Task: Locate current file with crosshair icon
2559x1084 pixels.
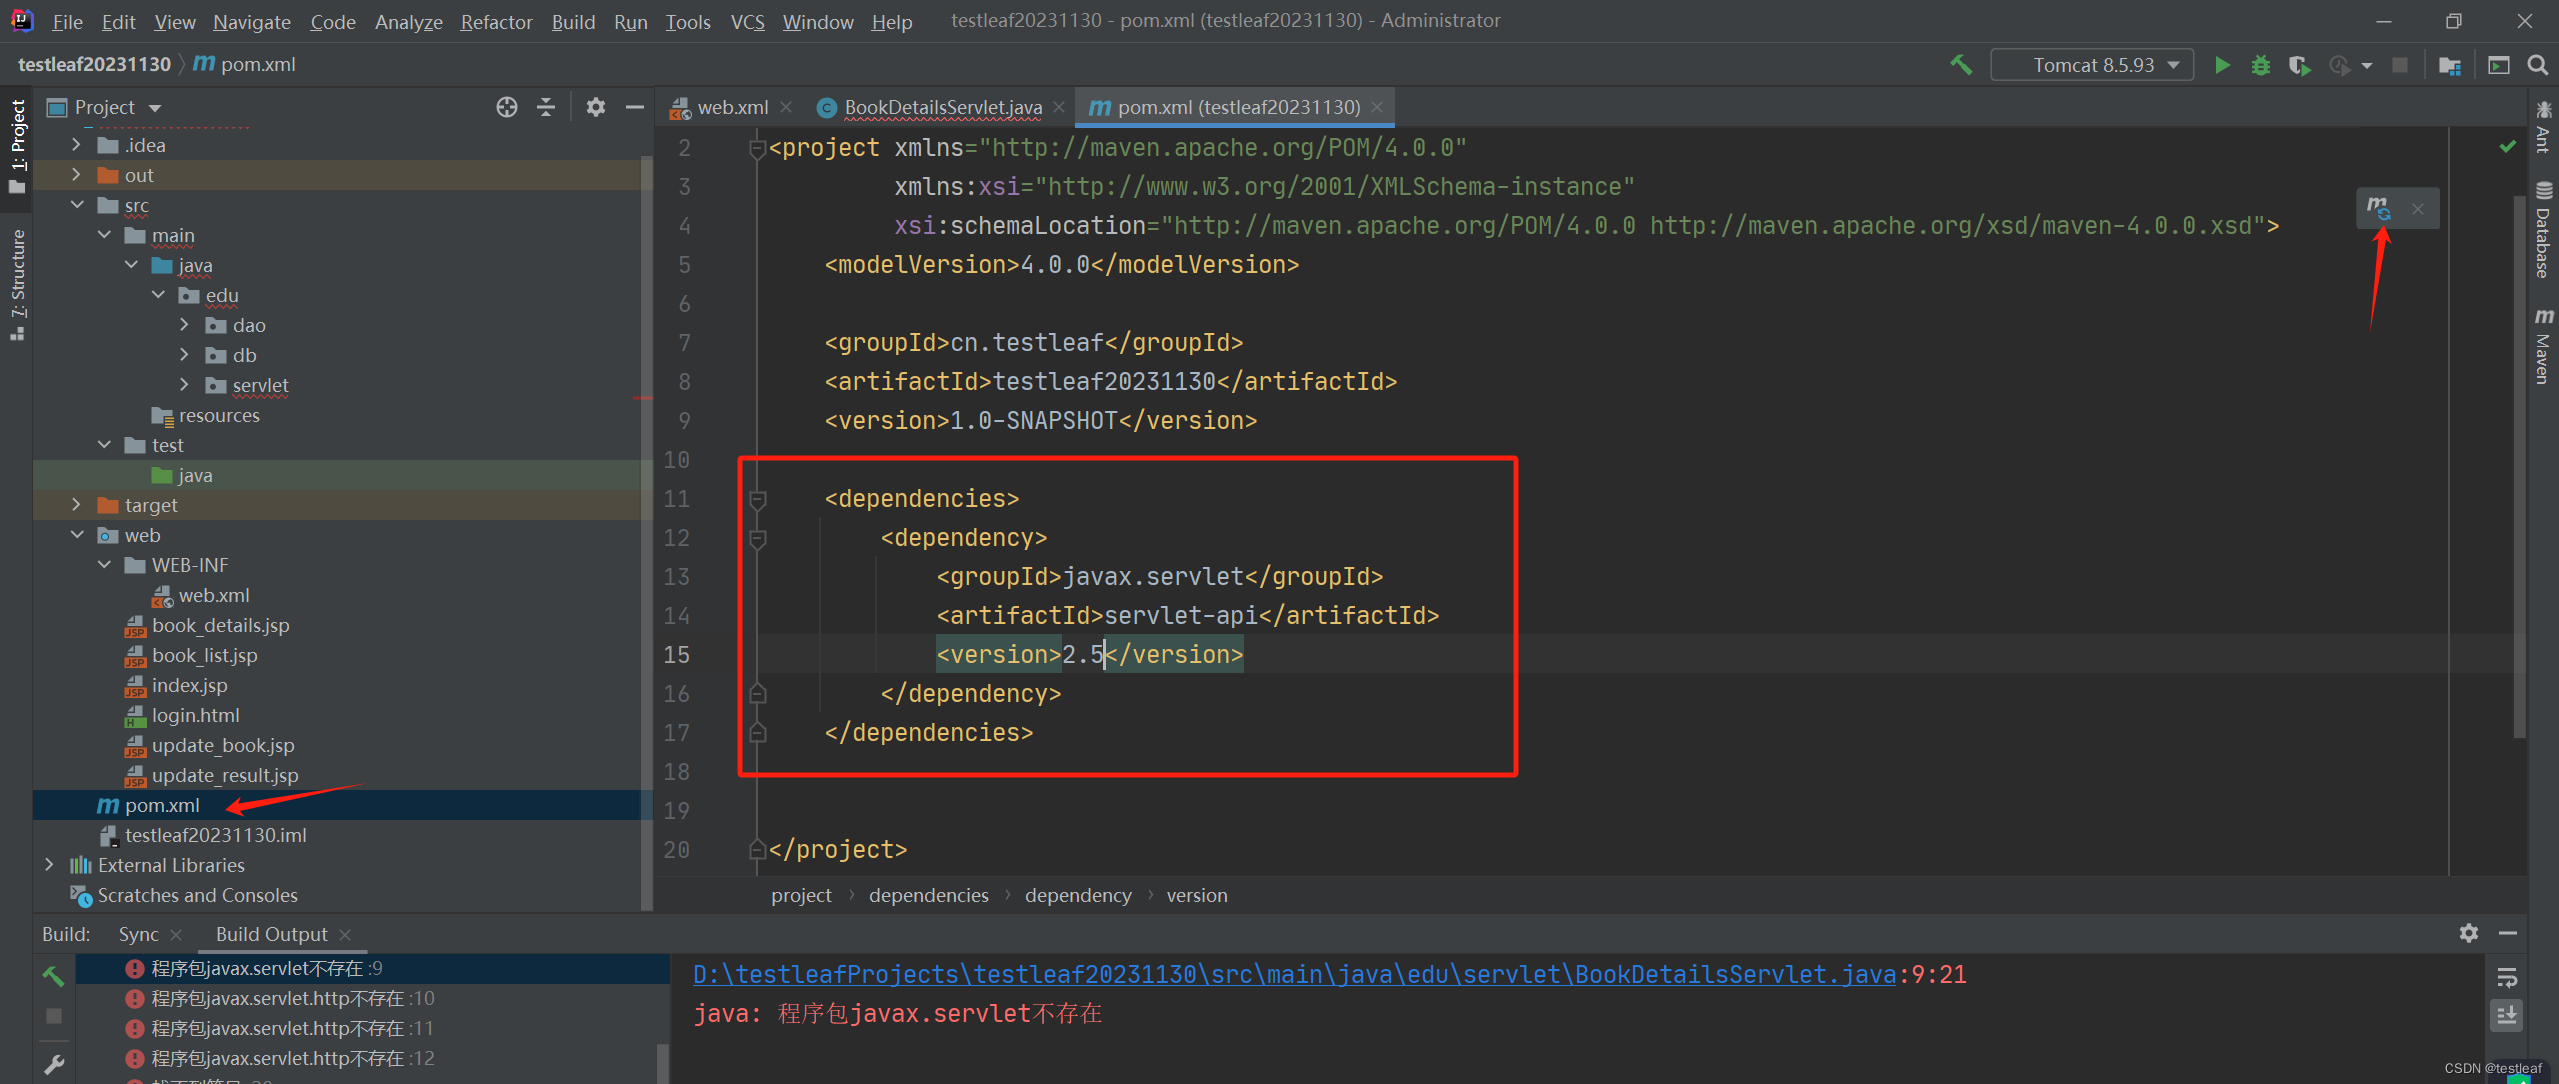Action: (x=507, y=107)
